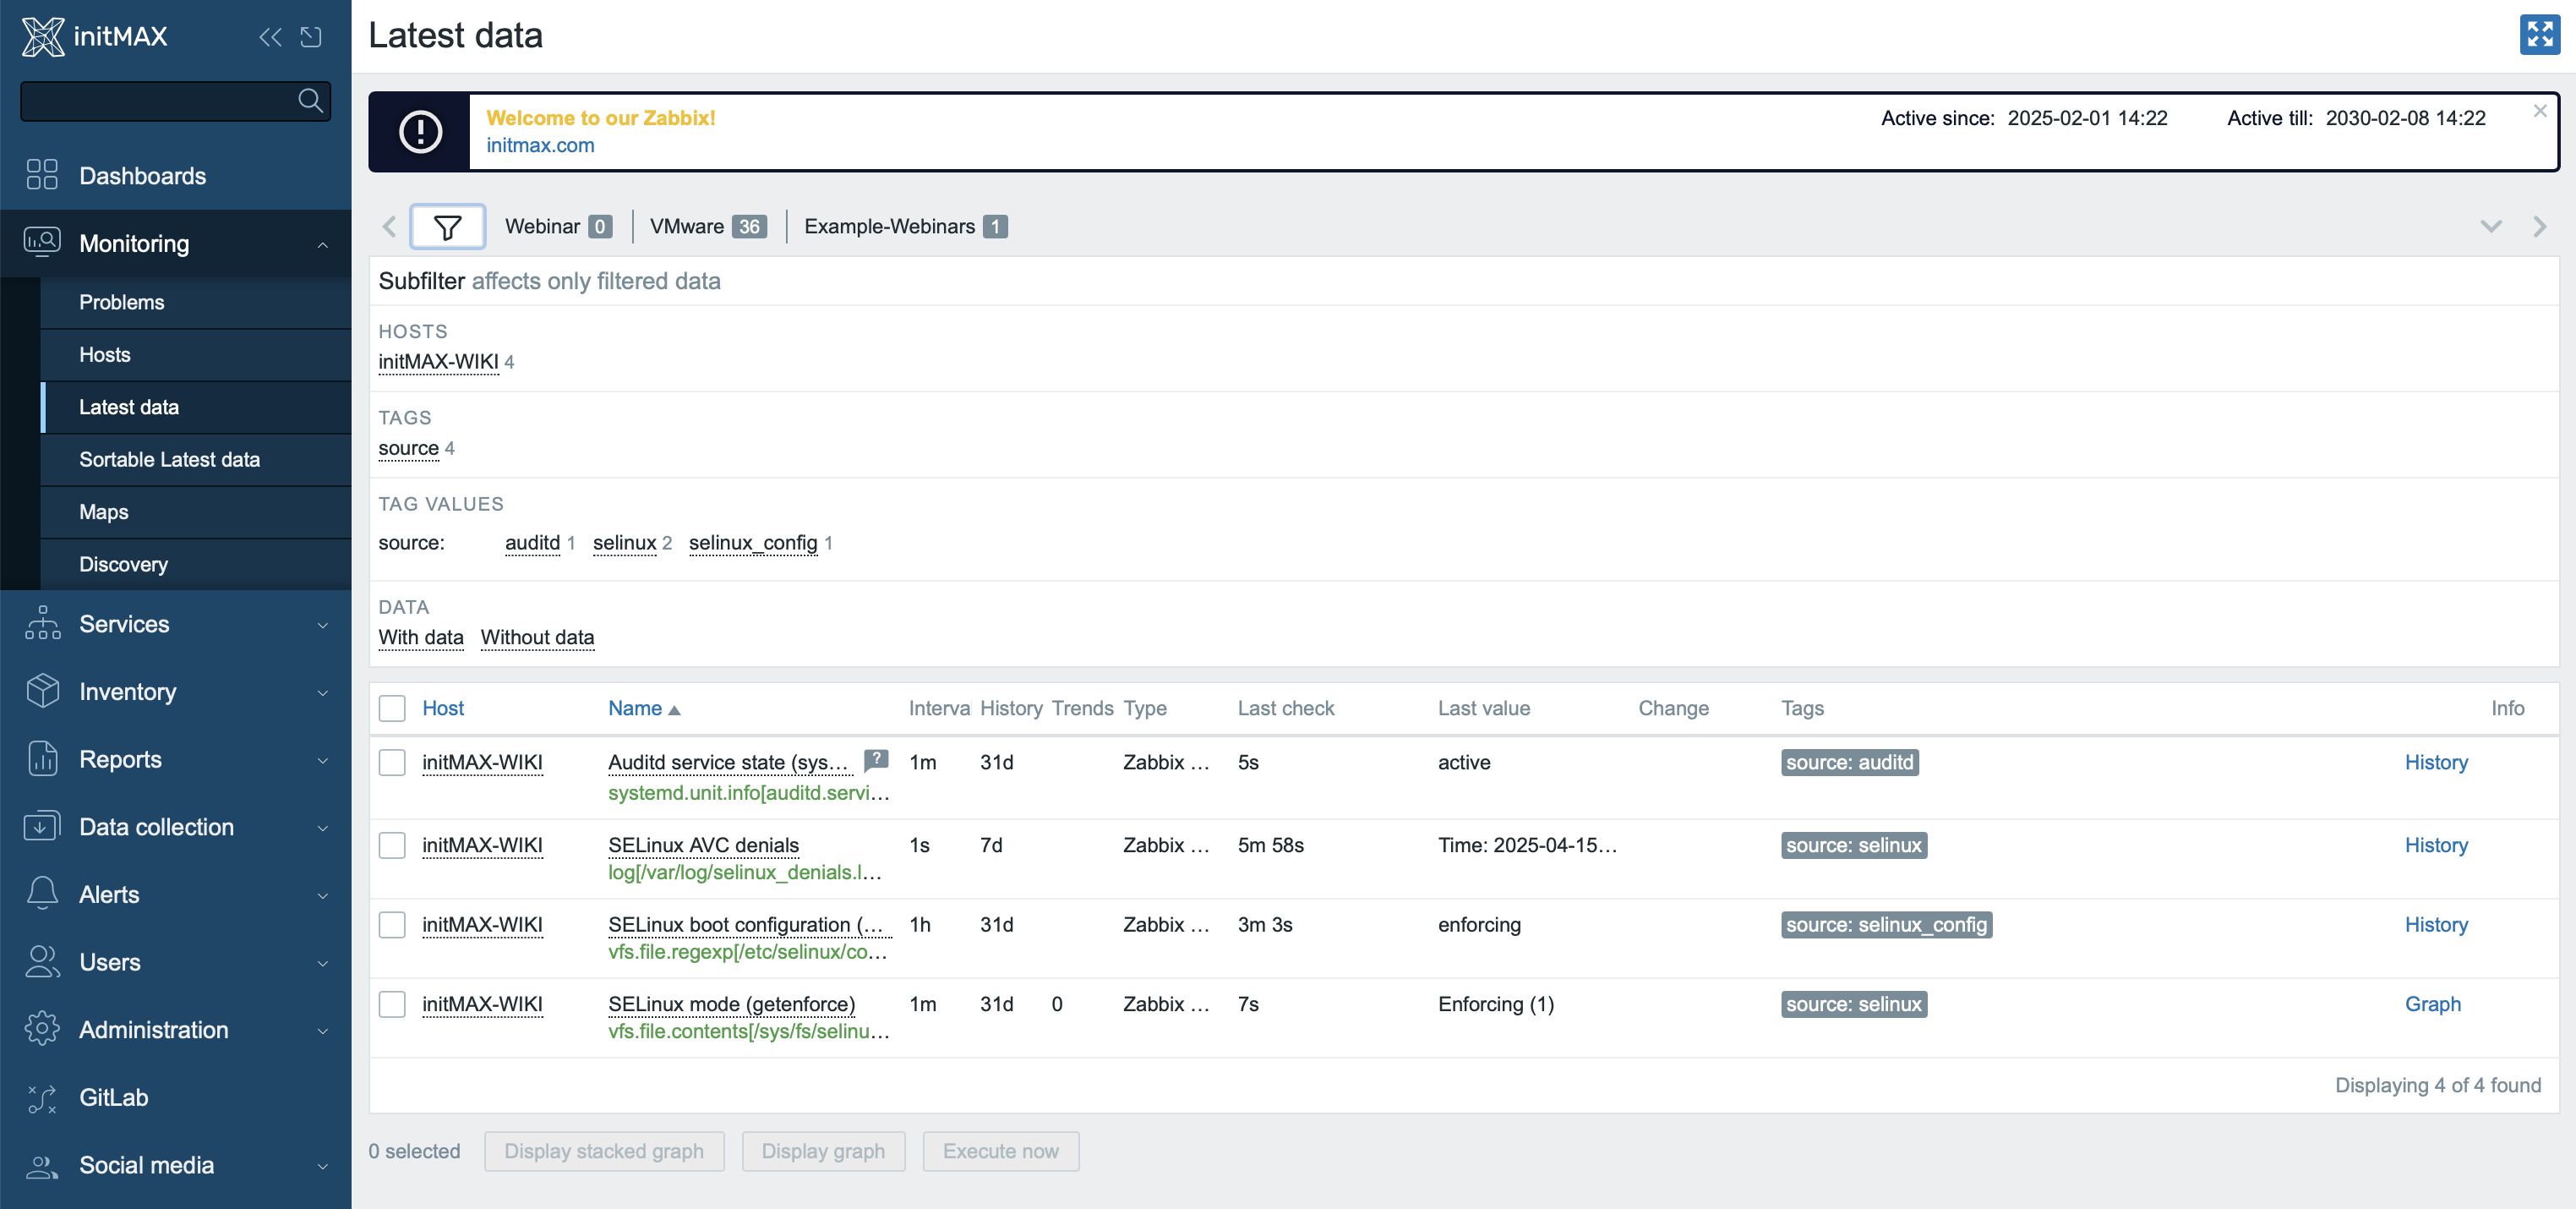Viewport: 2576px width, 1209px height.
Task: Go to next filter tab arrow
Action: (2539, 226)
